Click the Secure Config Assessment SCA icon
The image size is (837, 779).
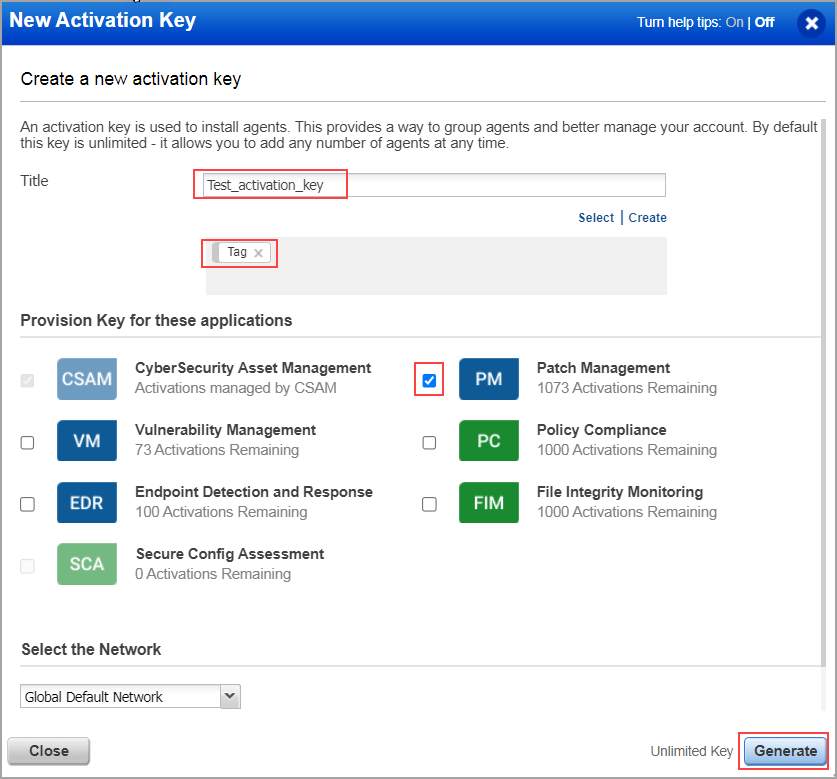click(86, 565)
